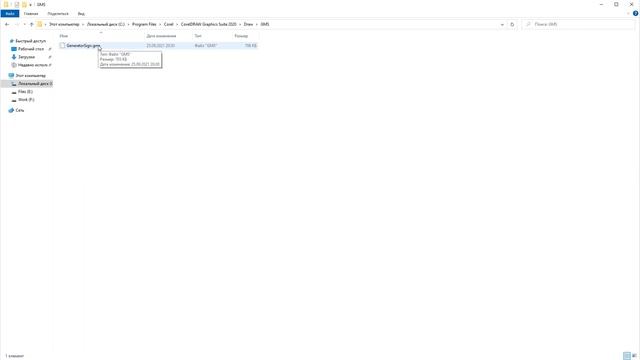Click the folder icon in the address bar

click(40, 24)
